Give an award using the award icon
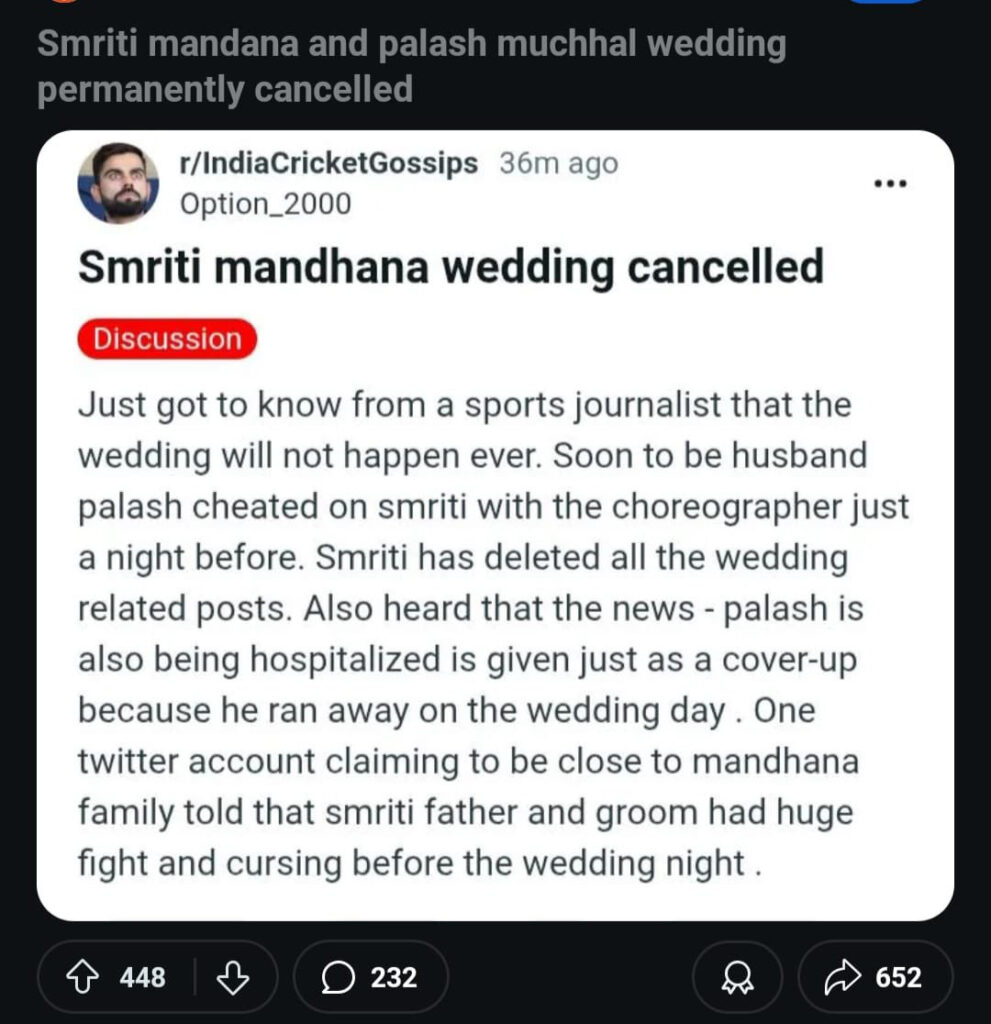 [x=738, y=977]
